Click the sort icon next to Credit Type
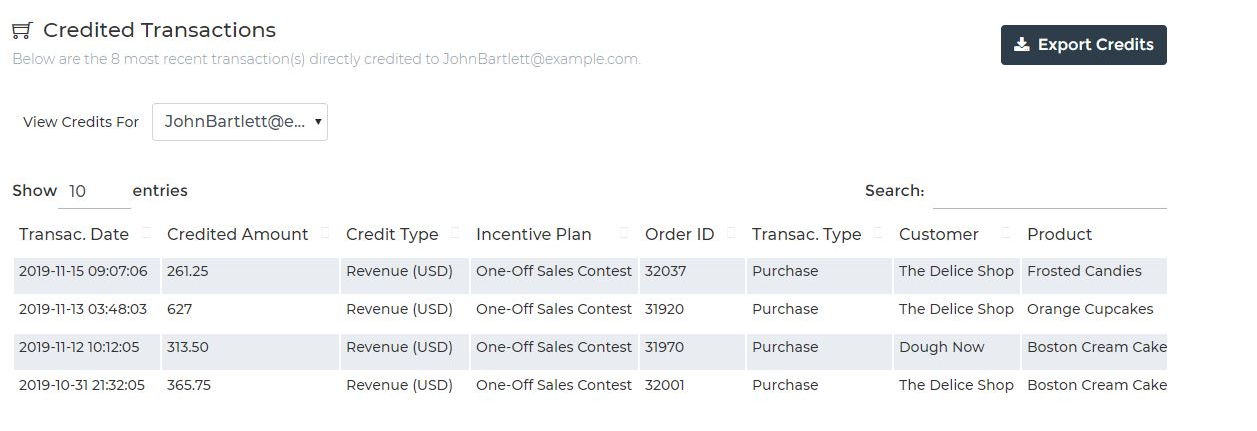Screen dimensions: 1257x431 tap(455, 234)
